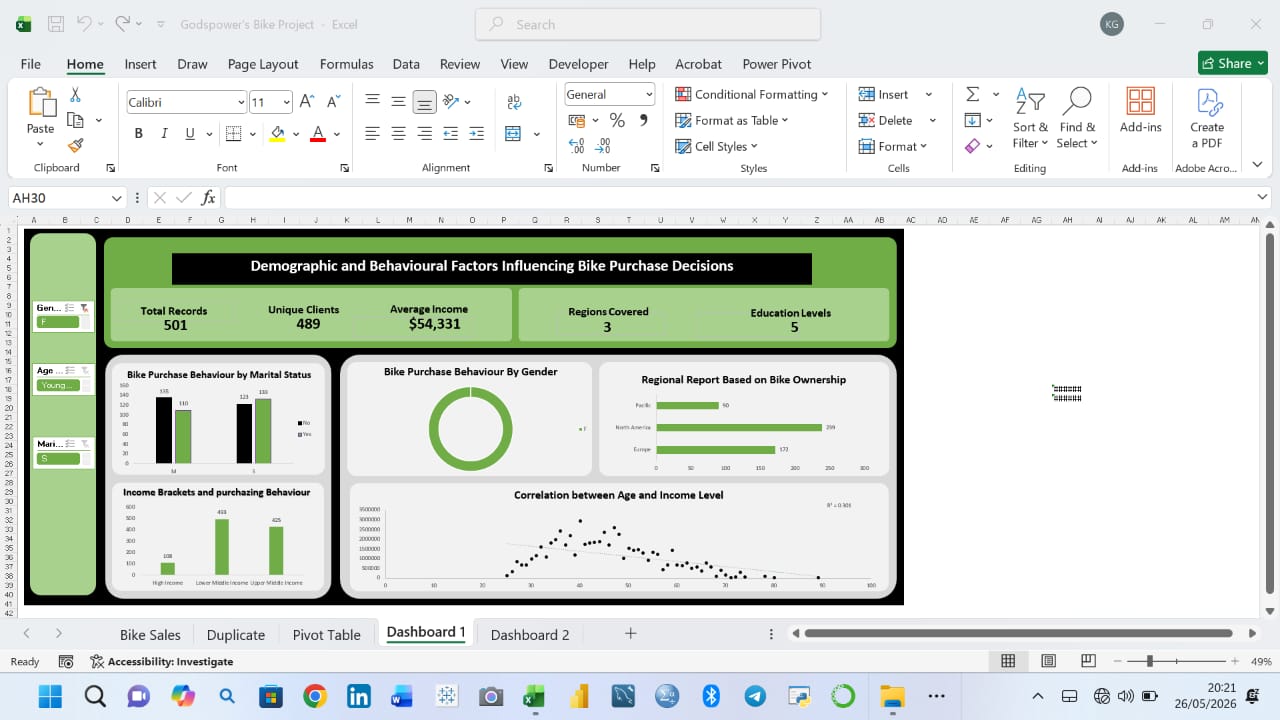Open Find & Select menu
Image resolution: width=1280 pixels, height=720 pixels.
click(1077, 118)
